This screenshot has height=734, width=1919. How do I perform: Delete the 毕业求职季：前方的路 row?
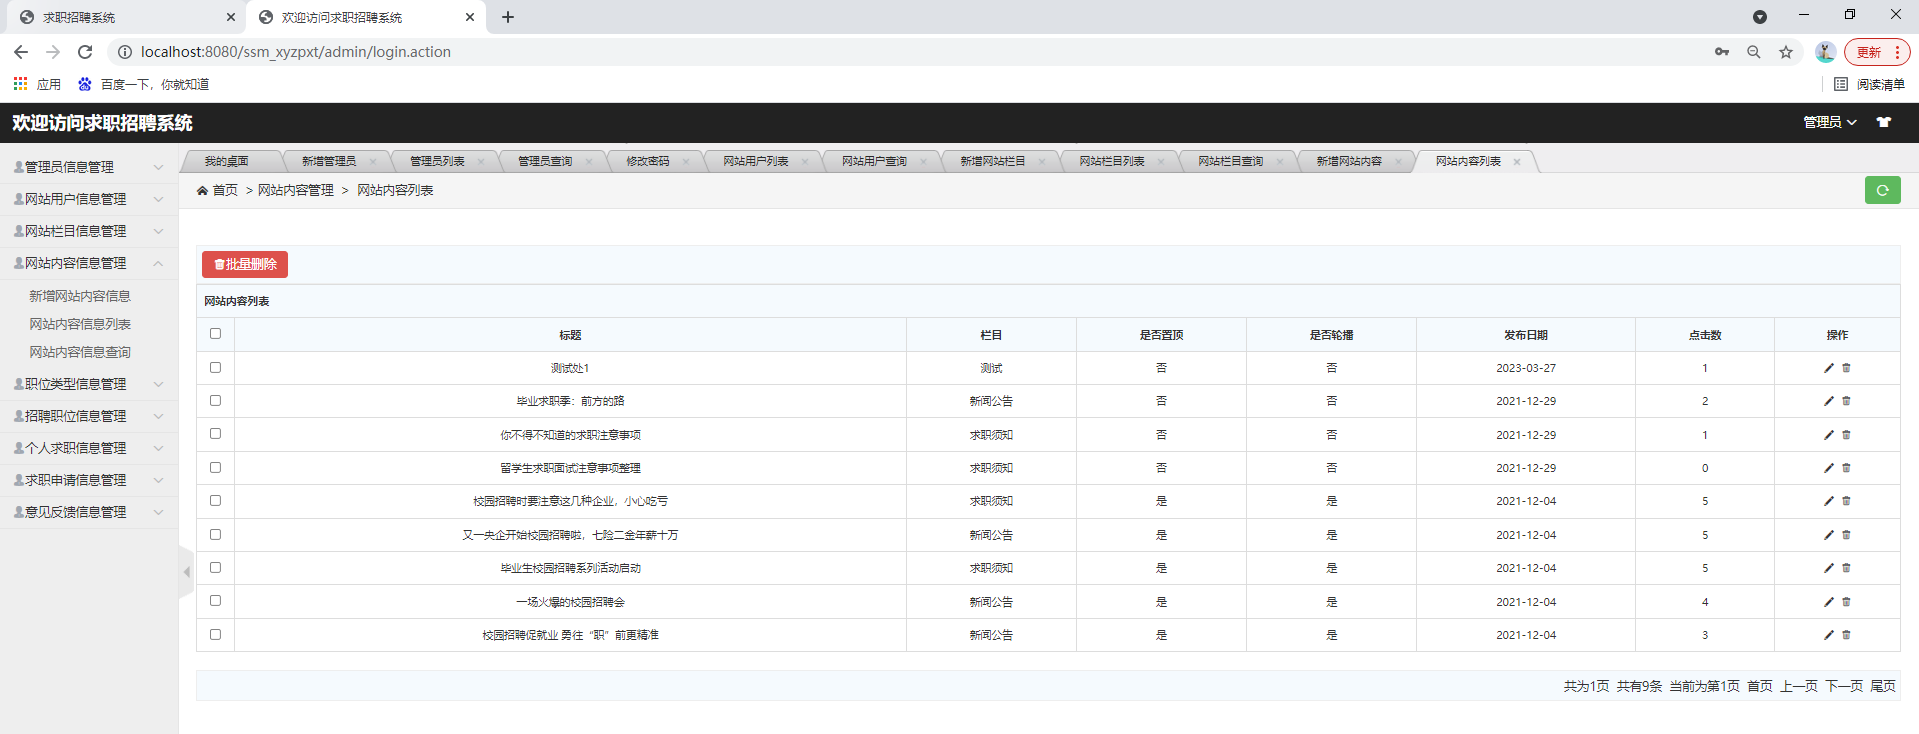pos(1846,401)
